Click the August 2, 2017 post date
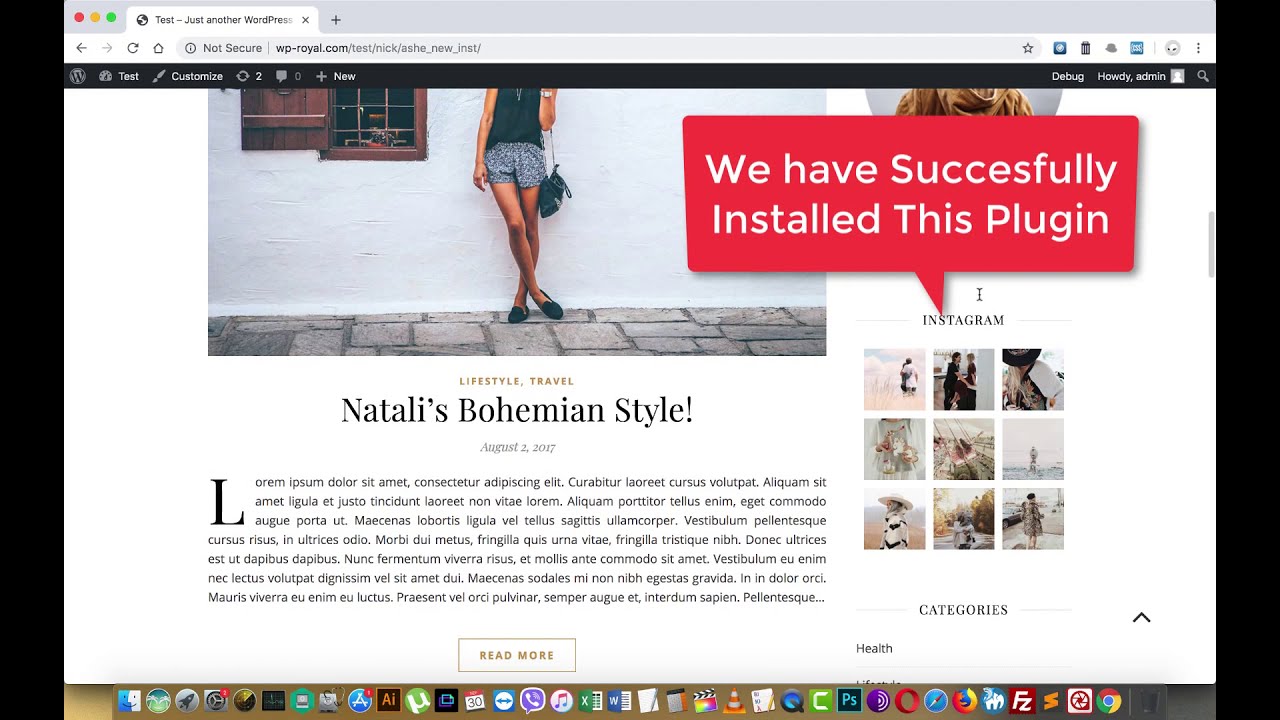 tap(517, 447)
